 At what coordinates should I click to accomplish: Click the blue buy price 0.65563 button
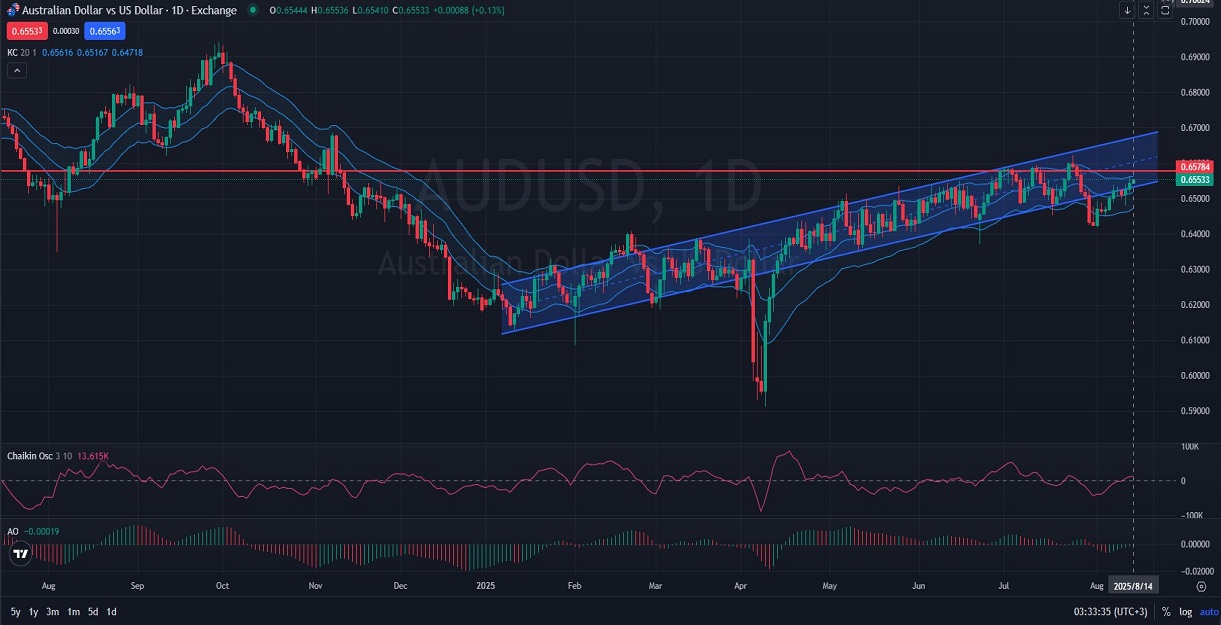[x=104, y=32]
